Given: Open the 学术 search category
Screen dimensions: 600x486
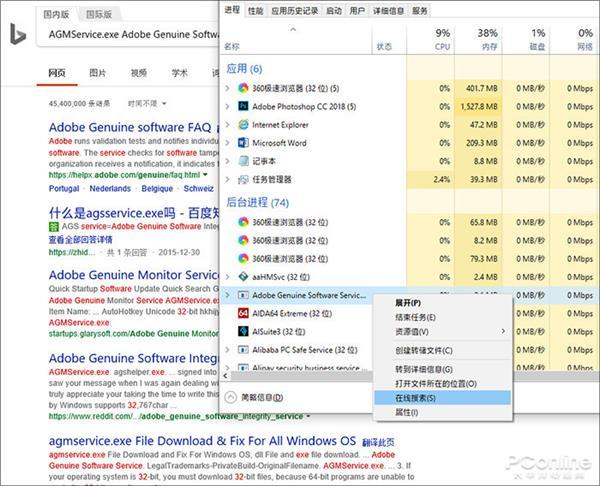Looking at the screenshot, I should [179, 72].
